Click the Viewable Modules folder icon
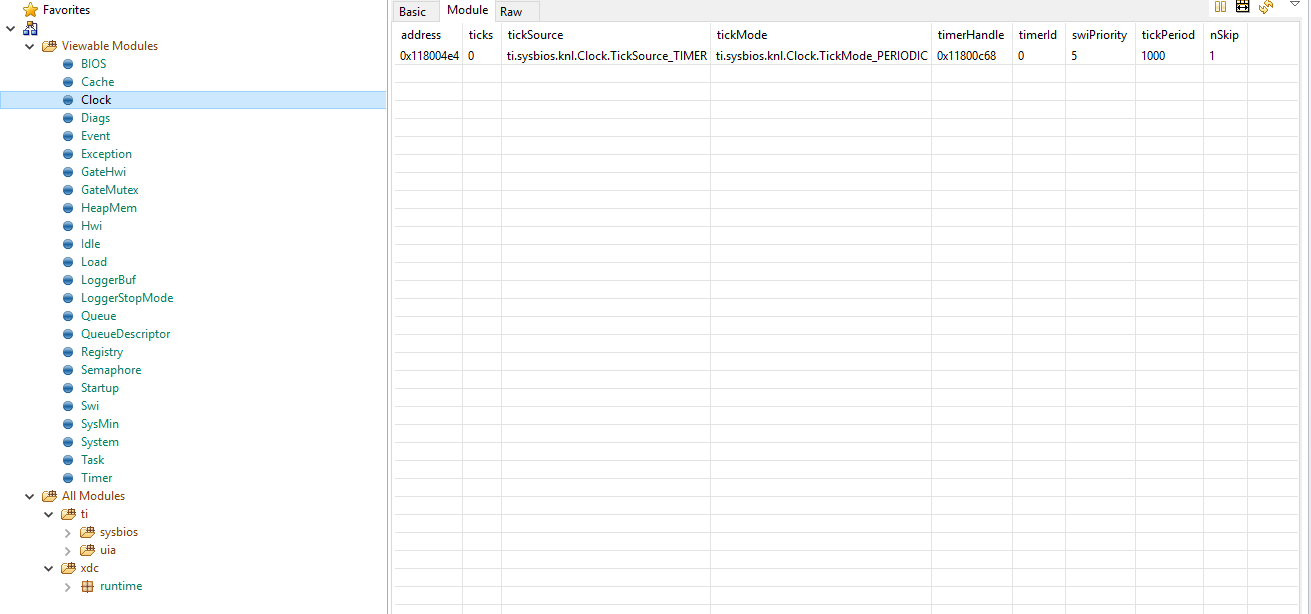This screenshot has width=1311, height=614. point(49,46)
